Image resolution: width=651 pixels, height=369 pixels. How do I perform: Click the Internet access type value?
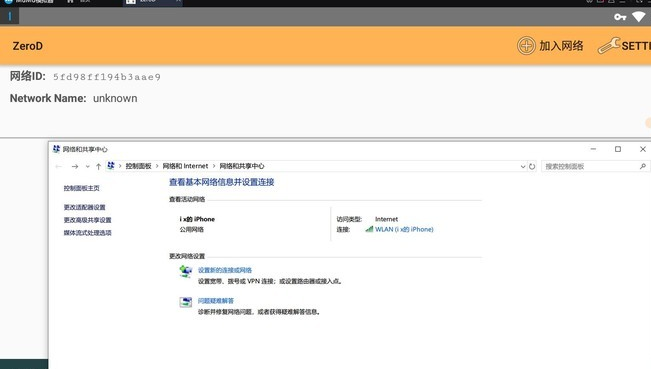[x=386, y=219]
